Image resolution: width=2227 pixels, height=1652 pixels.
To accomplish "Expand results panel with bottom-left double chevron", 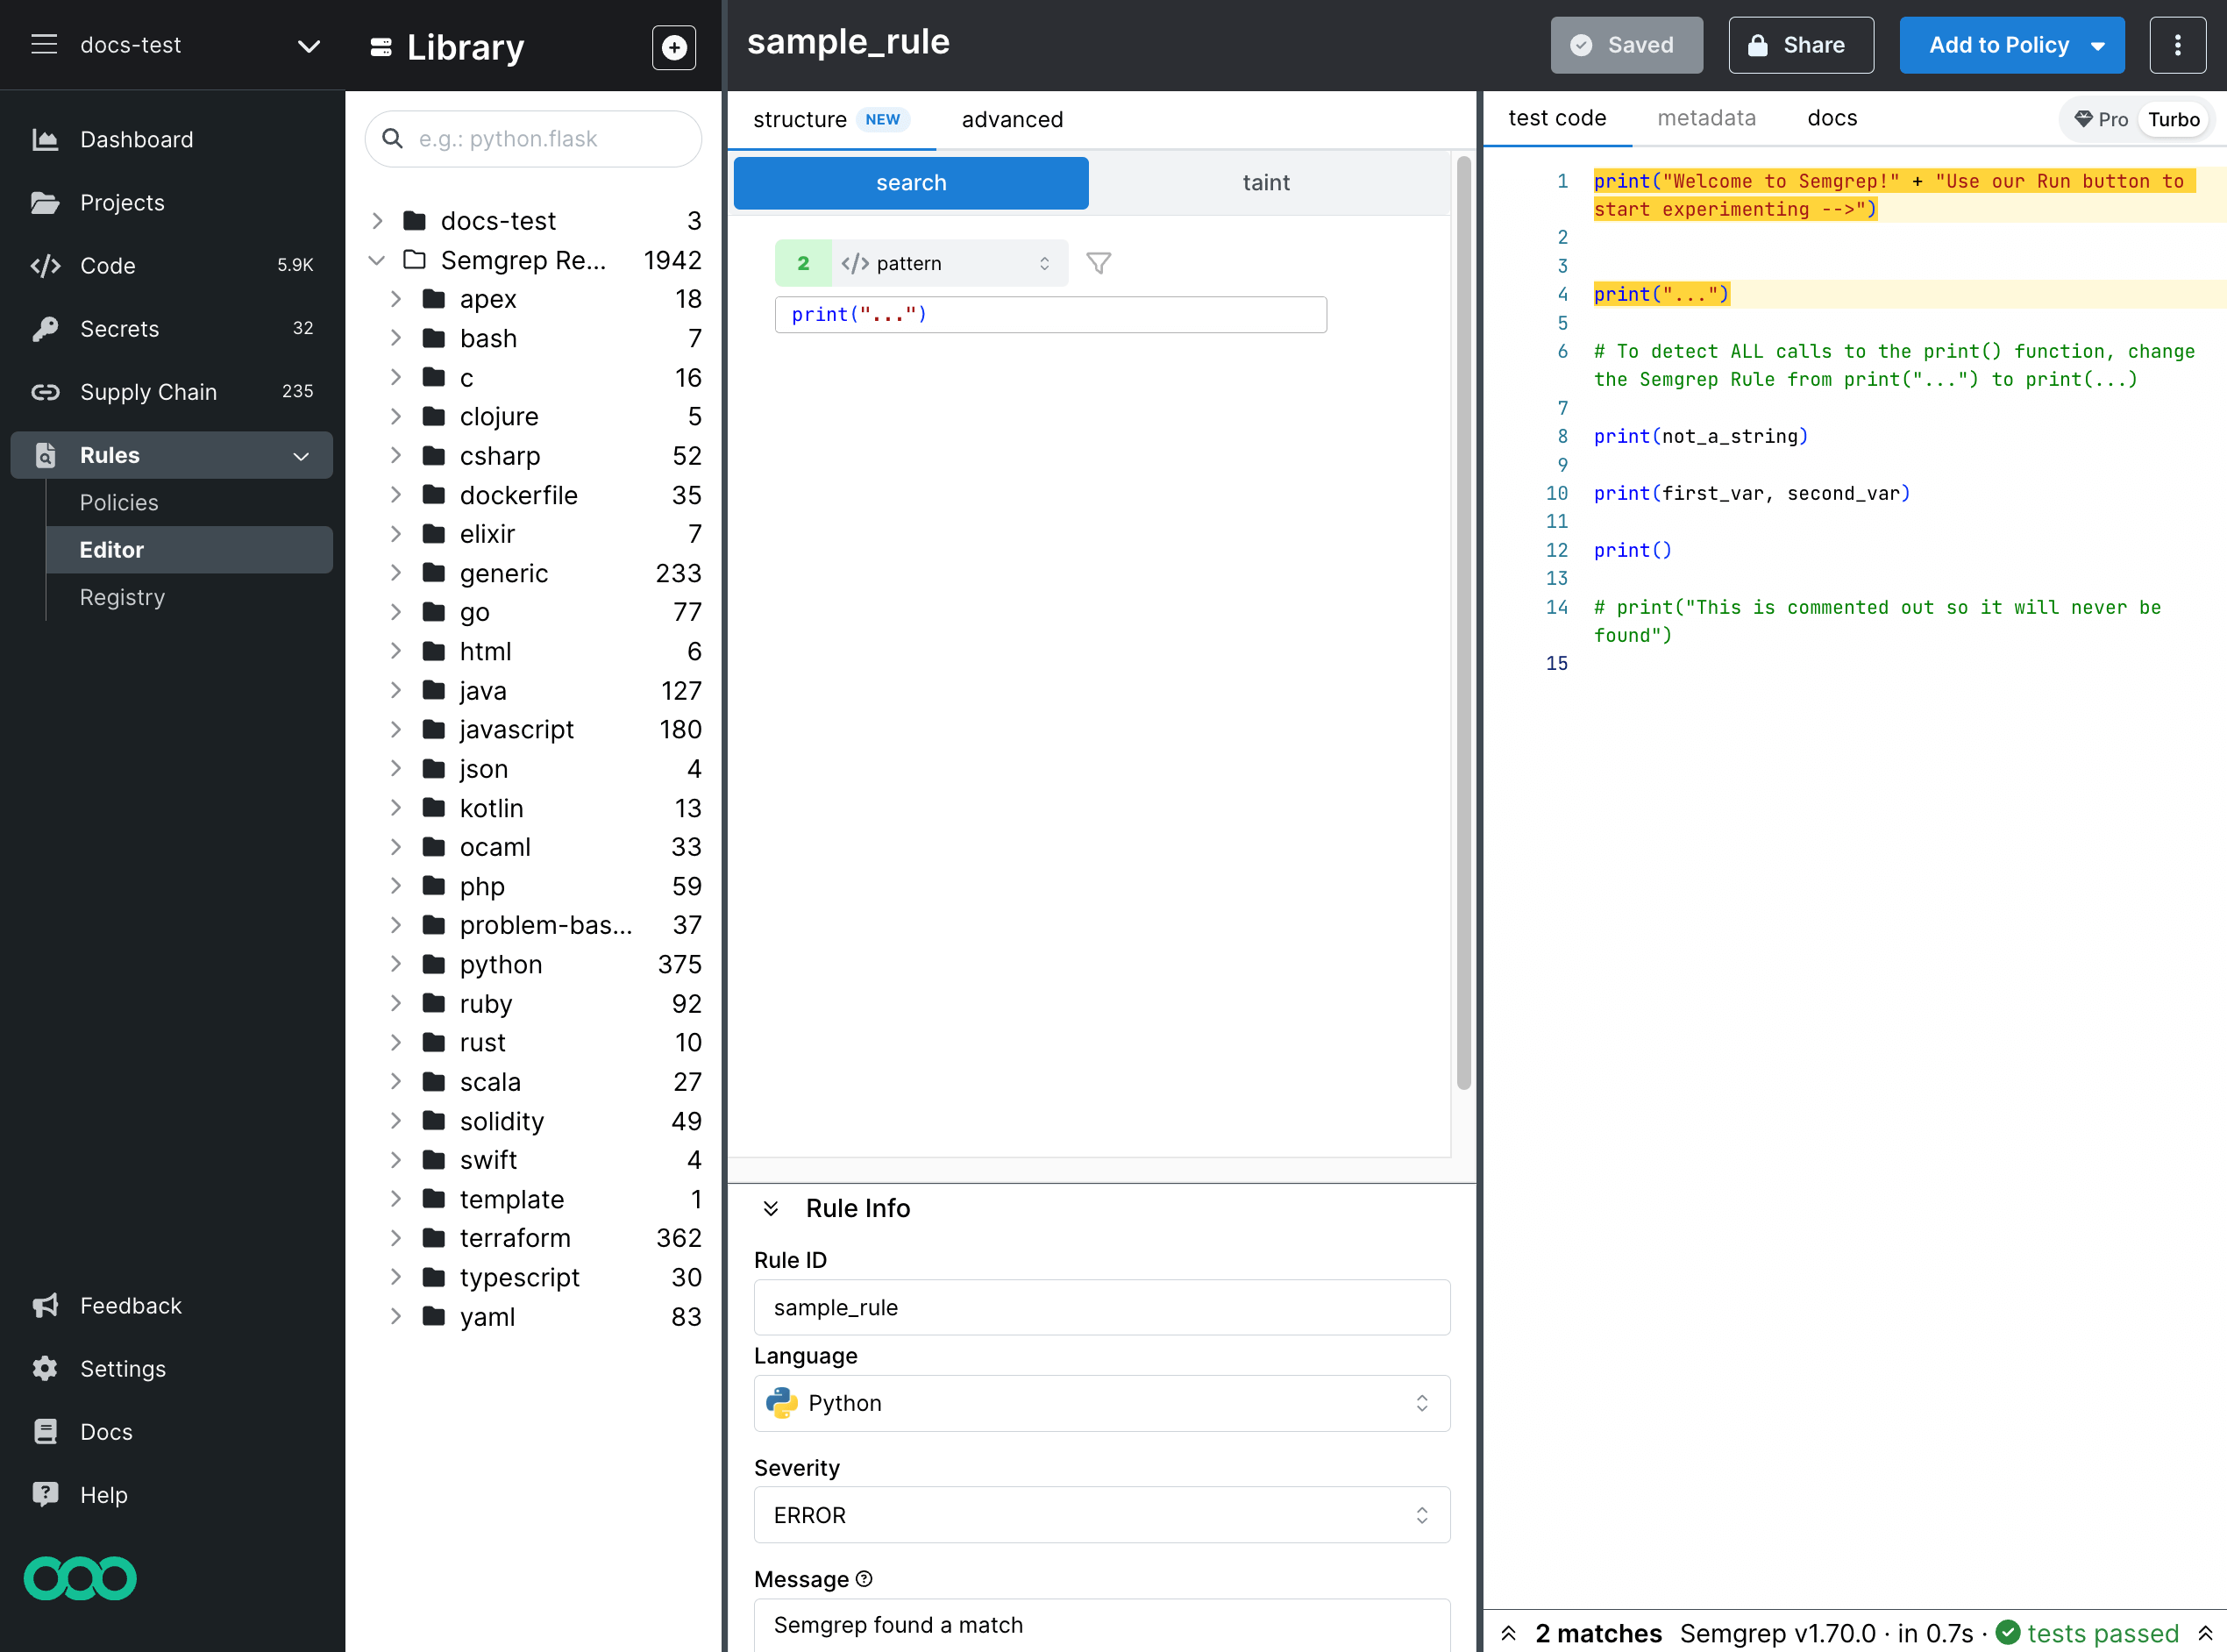I will 1509,1633.
